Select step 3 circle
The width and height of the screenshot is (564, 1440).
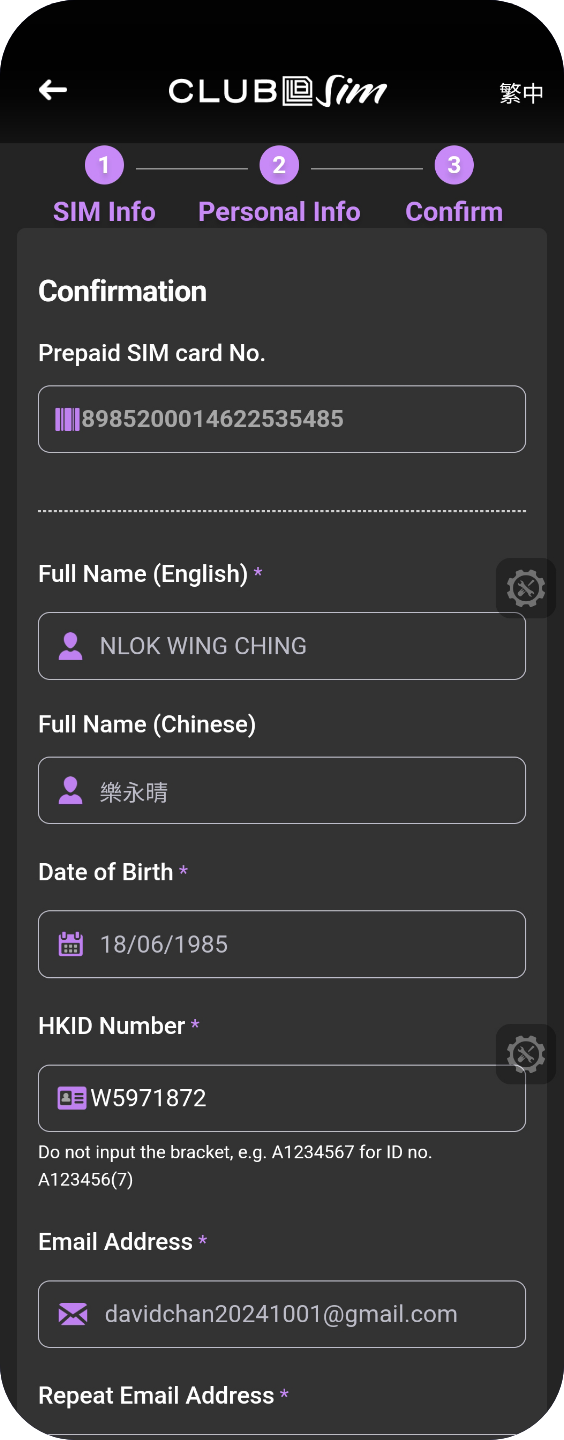(454, 165)
